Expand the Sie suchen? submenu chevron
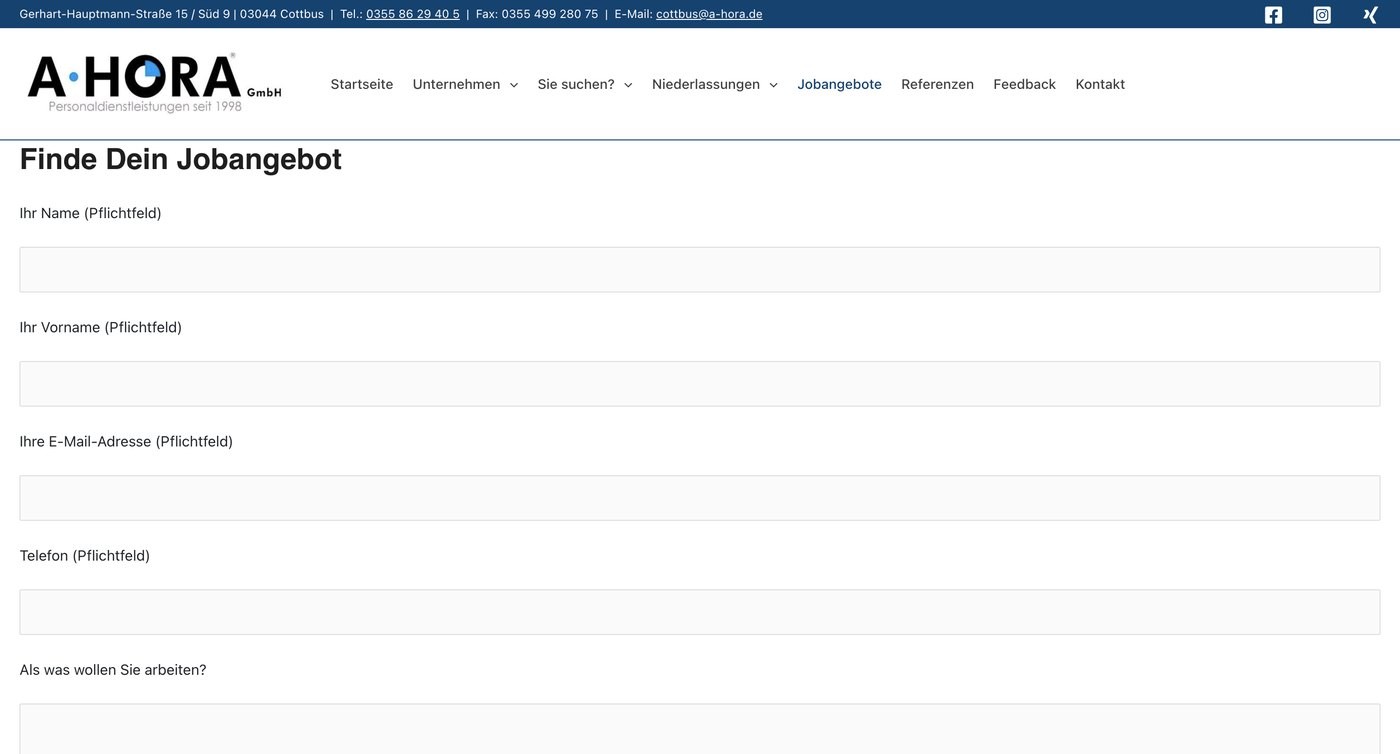Viewport: 1400px width, 754px height. point(628,85)
